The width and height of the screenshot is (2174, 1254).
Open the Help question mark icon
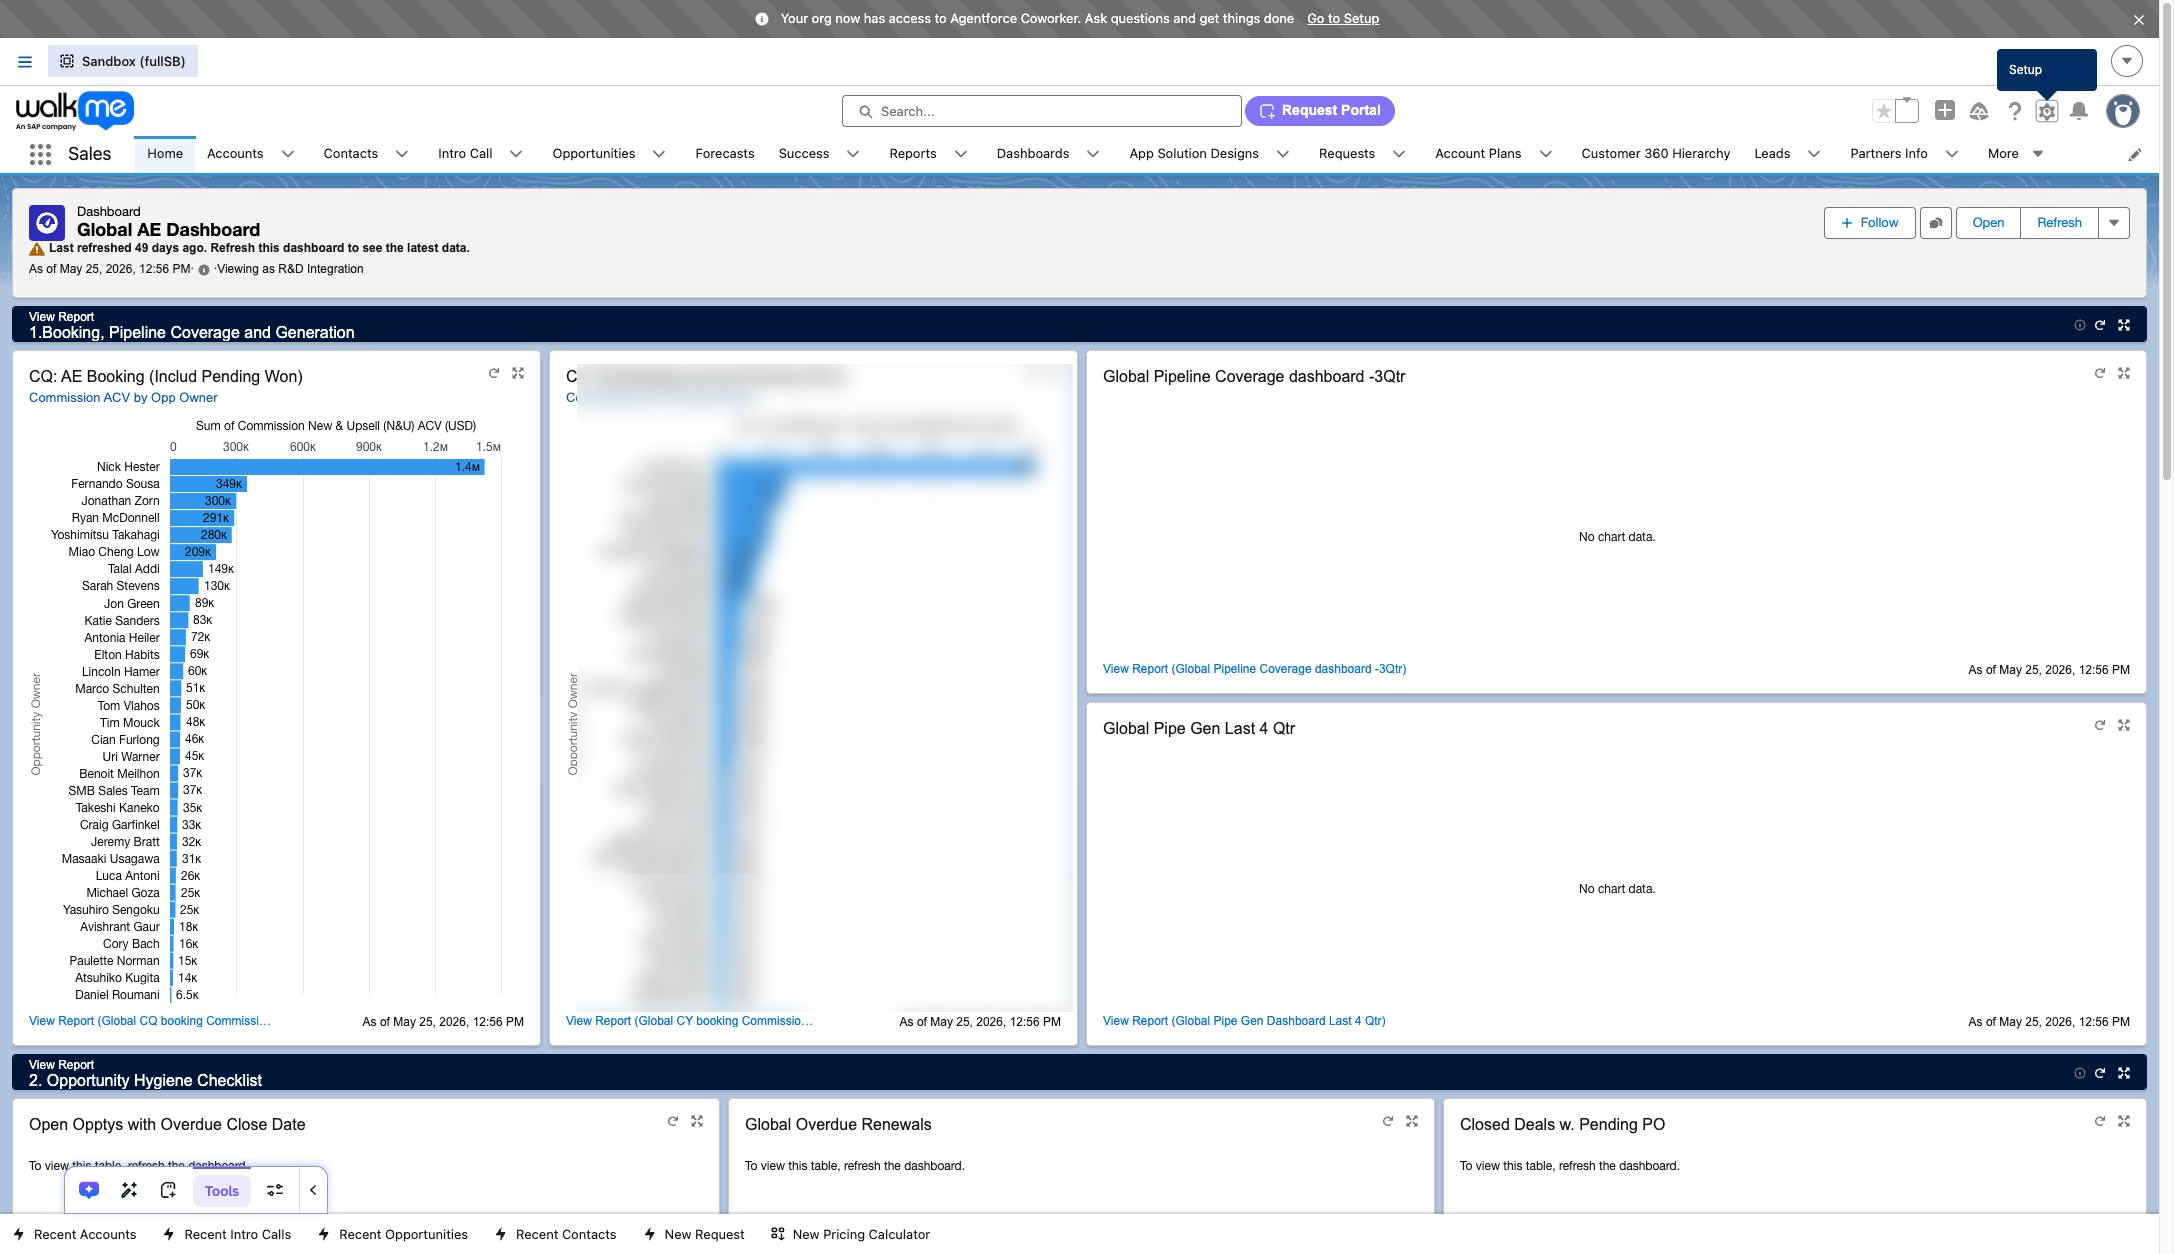point(2014,111)
